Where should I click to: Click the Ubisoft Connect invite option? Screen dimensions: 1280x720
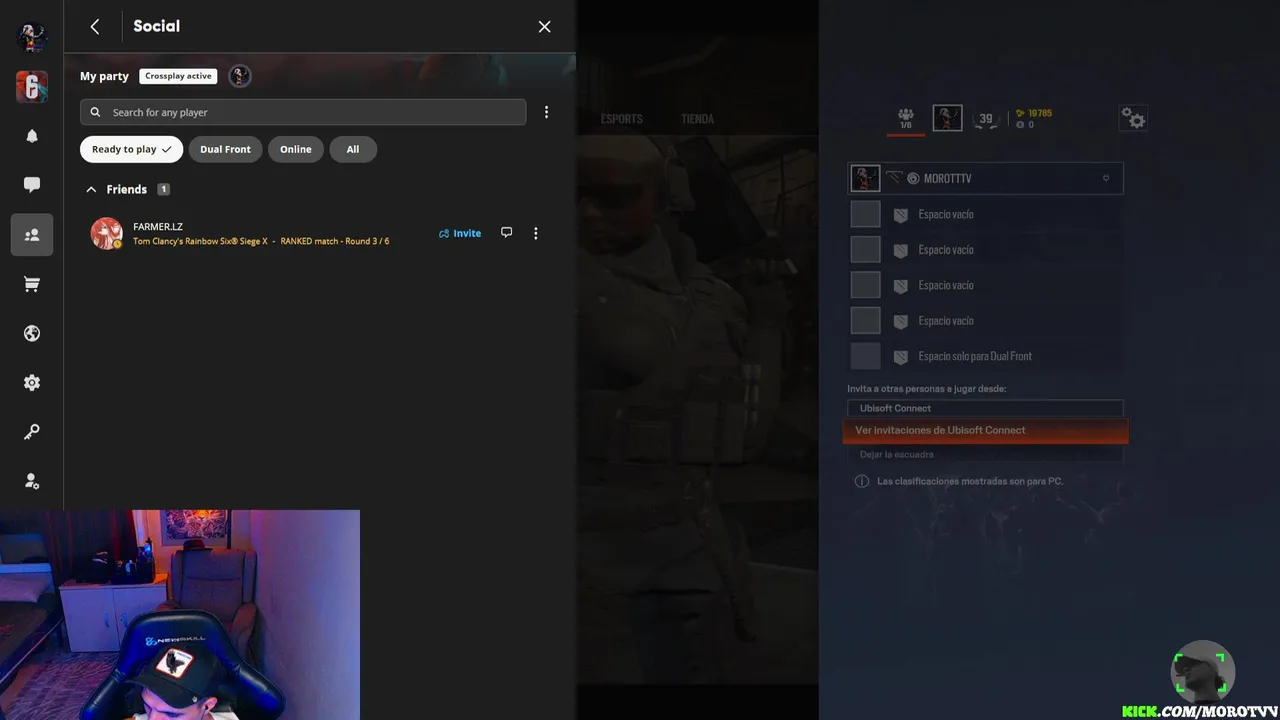986,408
